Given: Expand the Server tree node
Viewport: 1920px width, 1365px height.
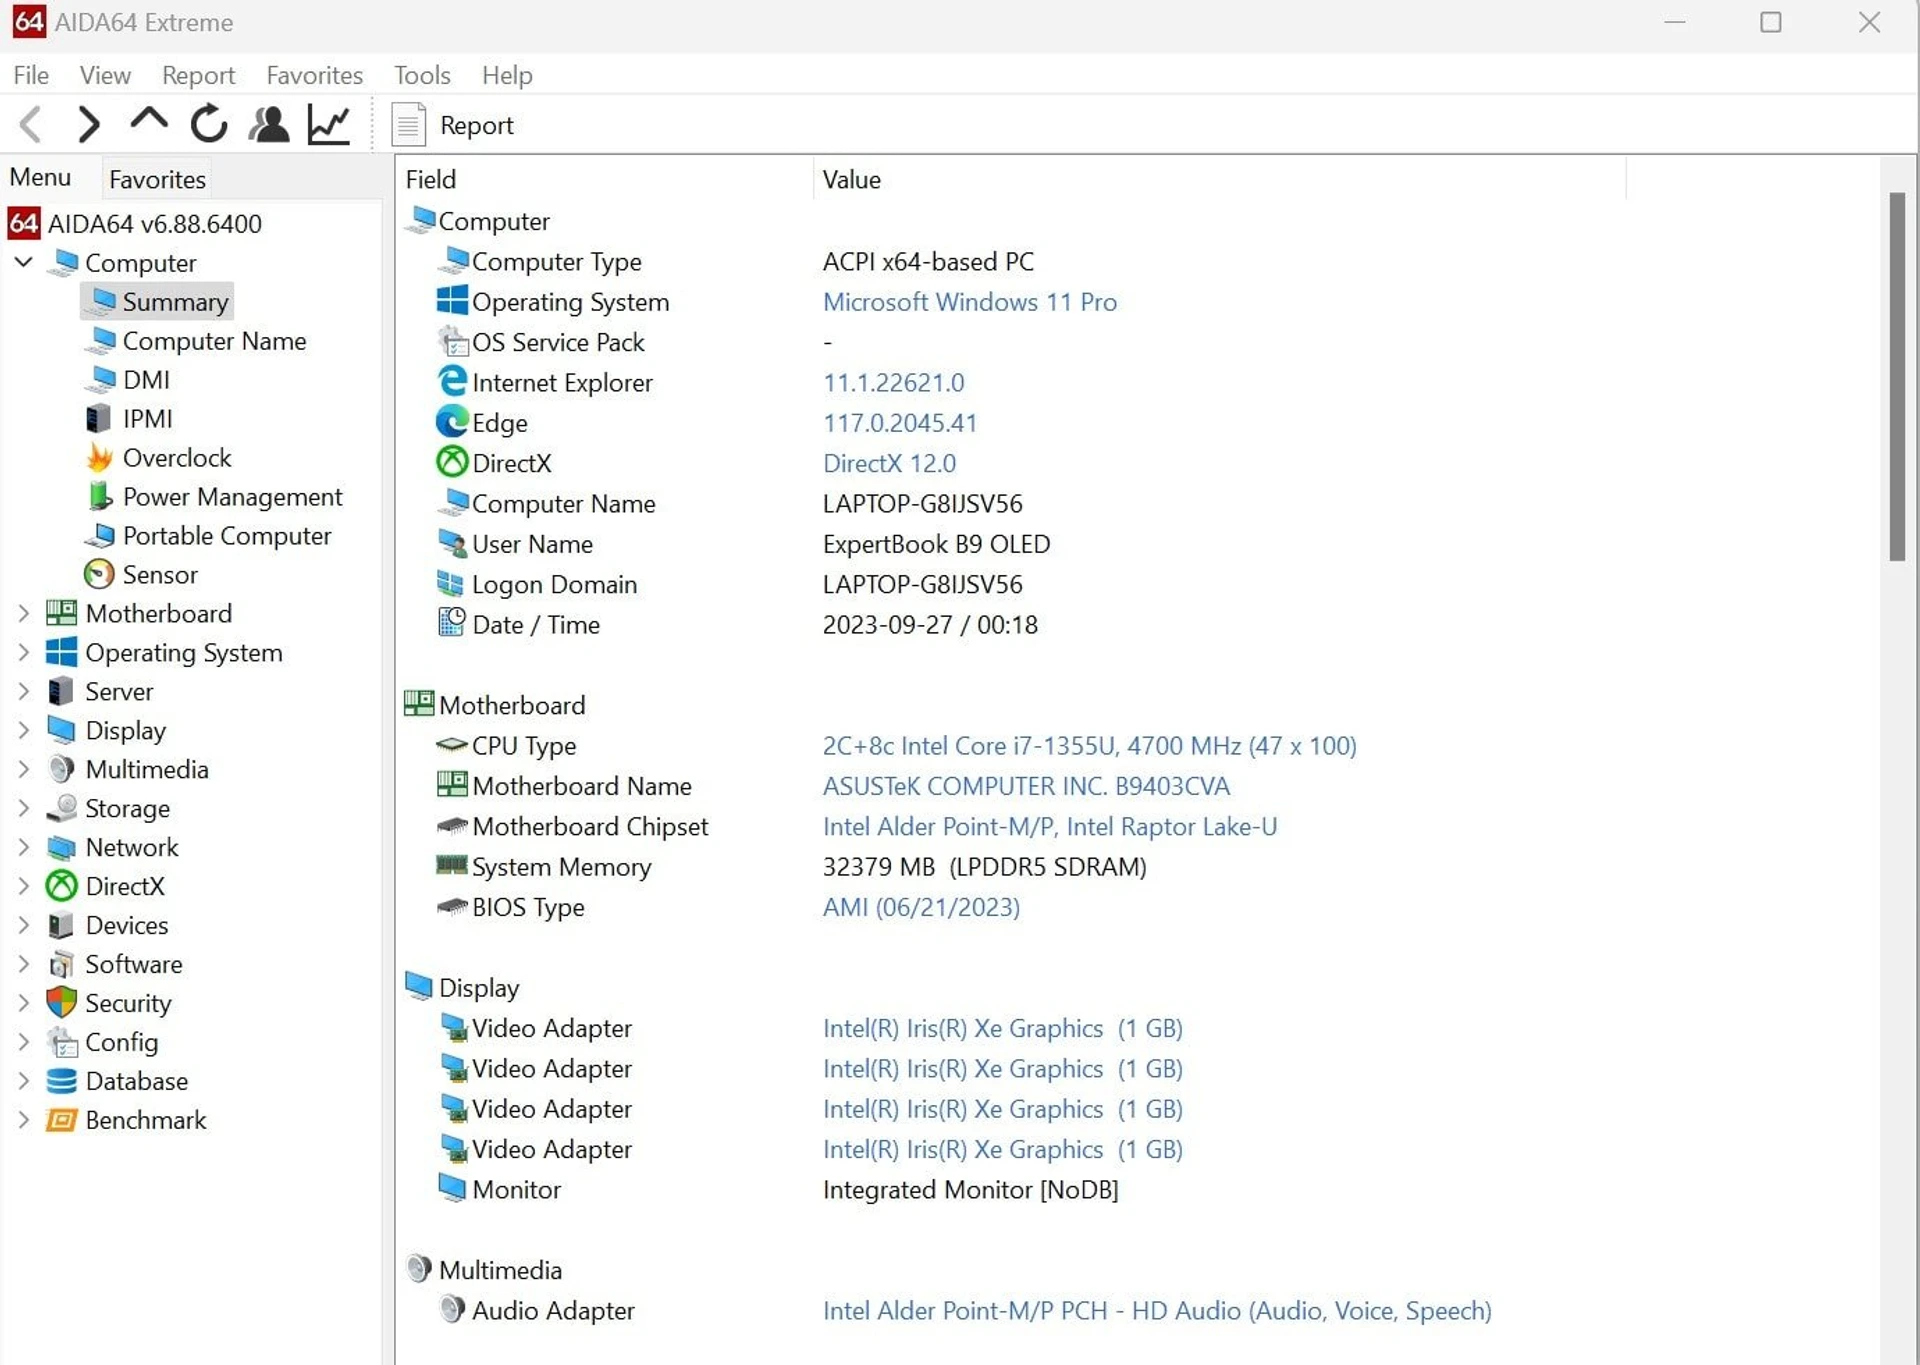Looking at the screenshot, I should [x=24, y=691].
